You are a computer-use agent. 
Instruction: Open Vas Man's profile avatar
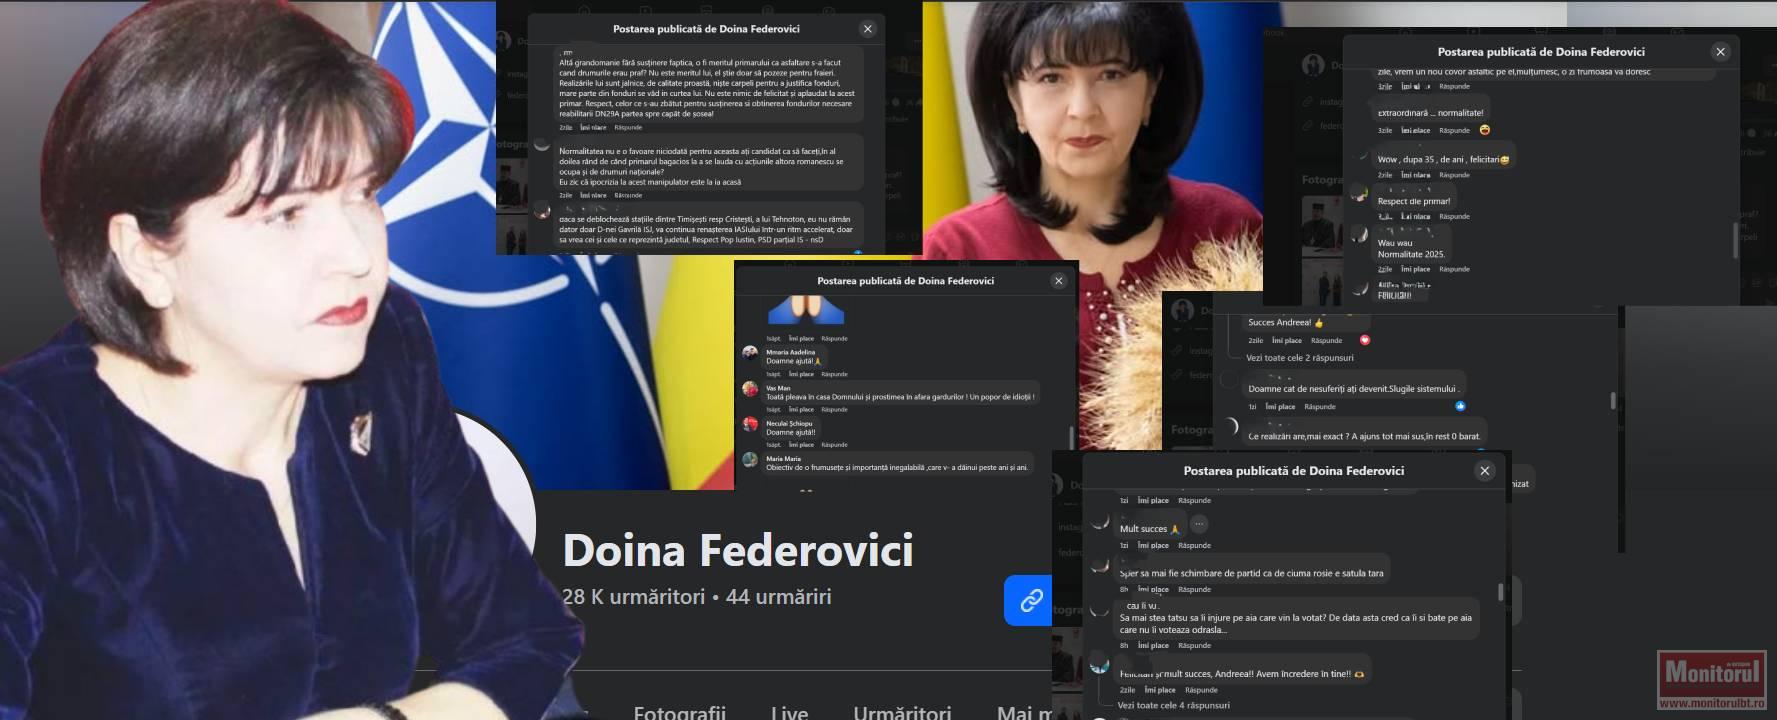click(750, 390)
